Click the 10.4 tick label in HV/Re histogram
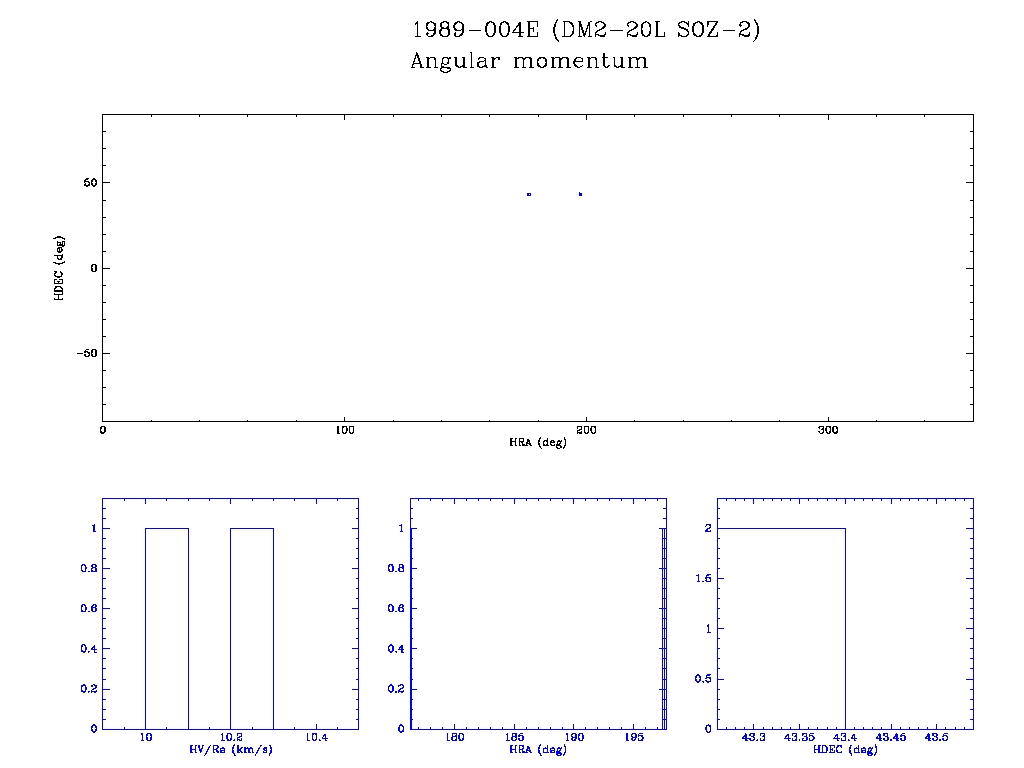Viewport: 1024px width, 768px height. (317, 738)
